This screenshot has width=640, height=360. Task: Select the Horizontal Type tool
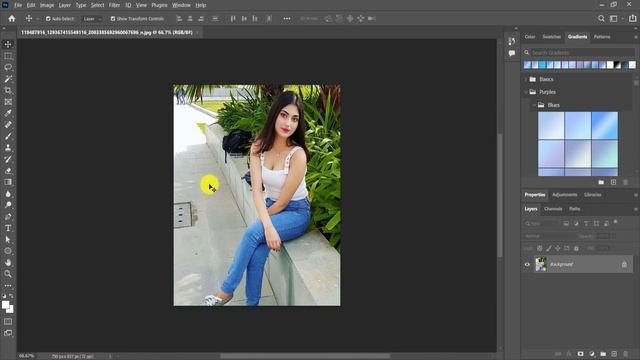(x=8, y=228)
